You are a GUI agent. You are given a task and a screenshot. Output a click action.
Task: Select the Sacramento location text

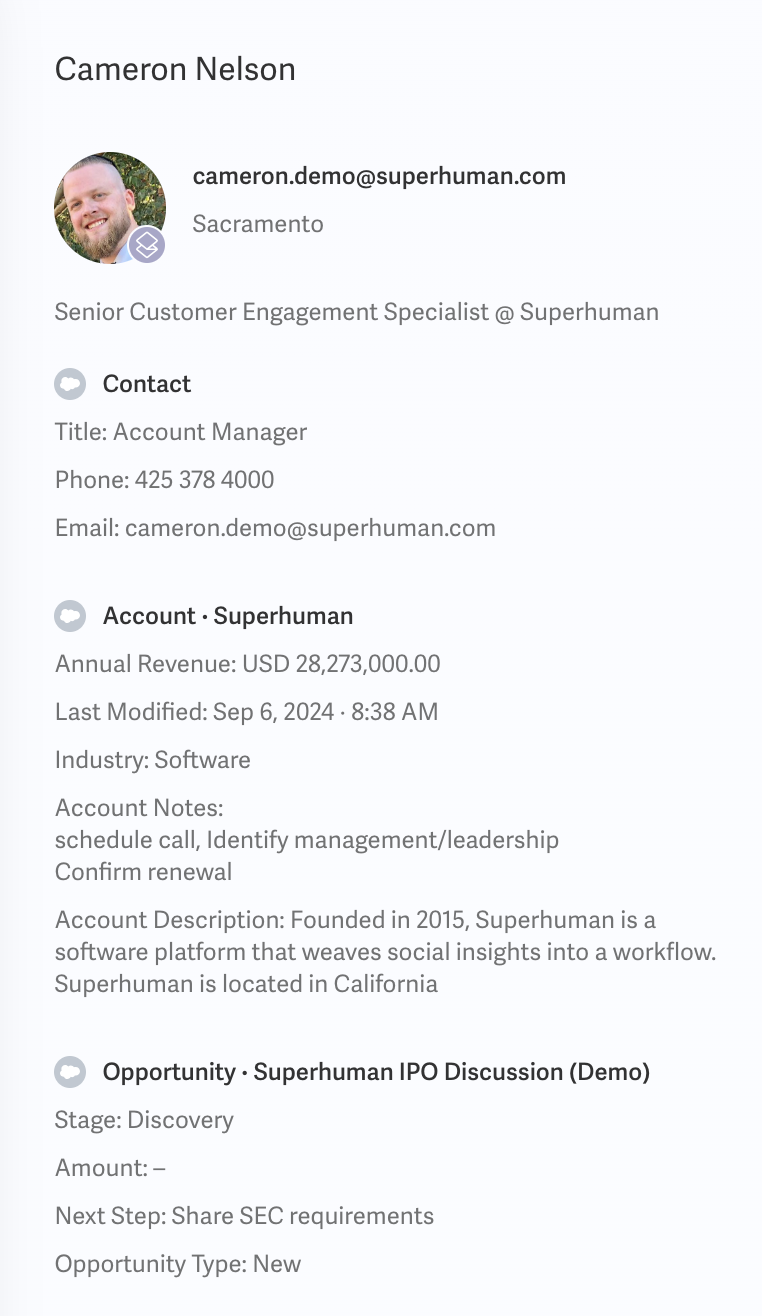258,224
